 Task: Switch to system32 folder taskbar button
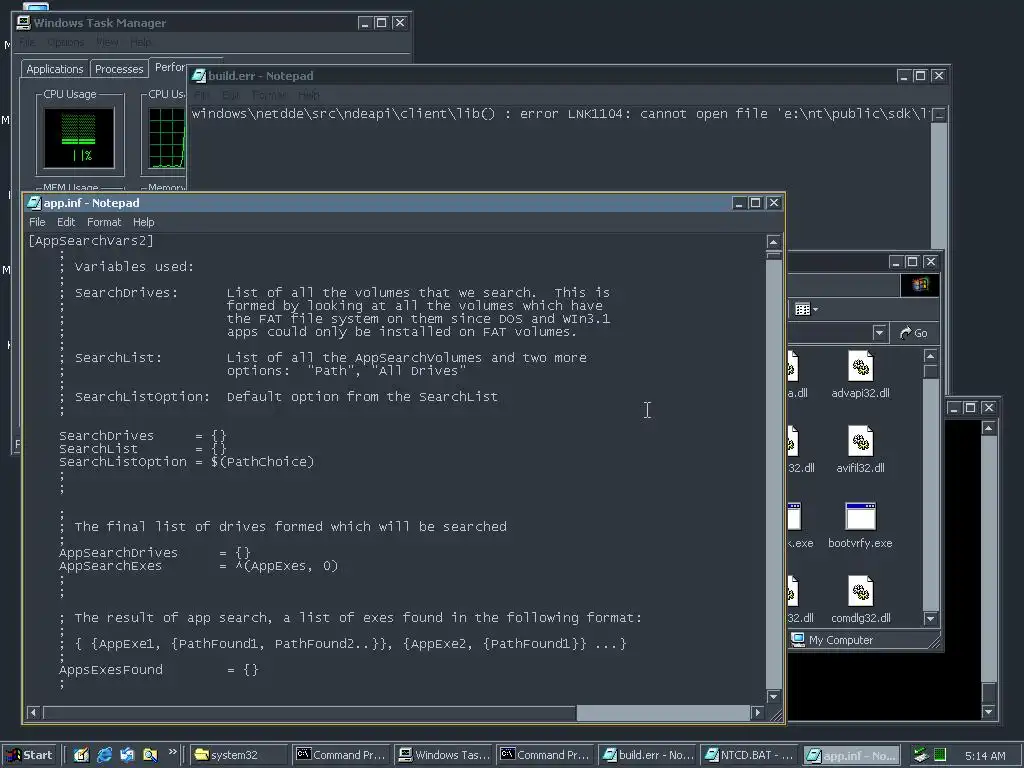239,755
